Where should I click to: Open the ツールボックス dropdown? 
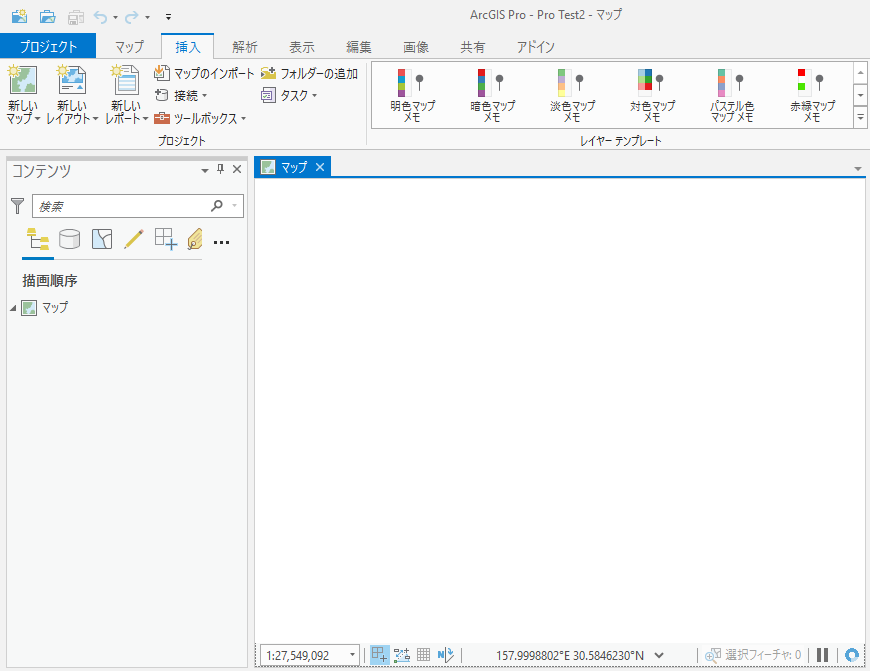[200, 118]
